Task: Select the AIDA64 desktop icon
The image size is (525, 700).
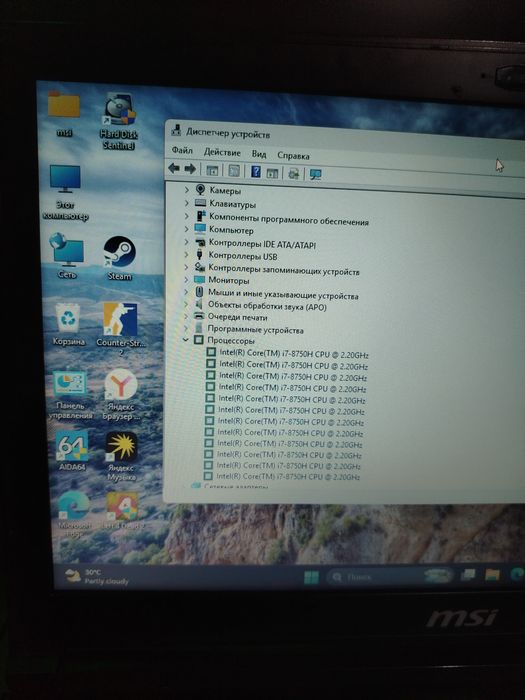Action: point(72,450)
